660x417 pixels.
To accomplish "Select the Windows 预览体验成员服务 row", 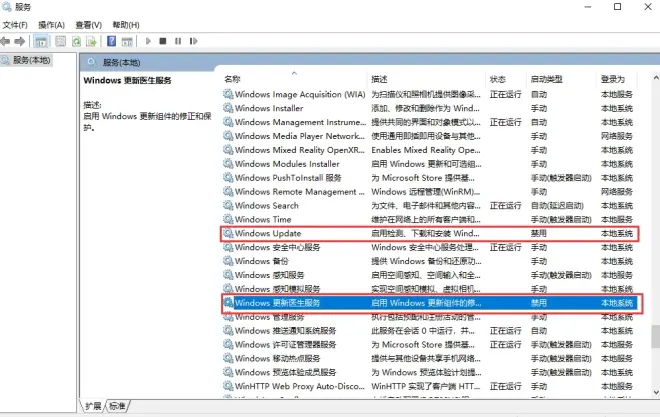I will (429, 372).
